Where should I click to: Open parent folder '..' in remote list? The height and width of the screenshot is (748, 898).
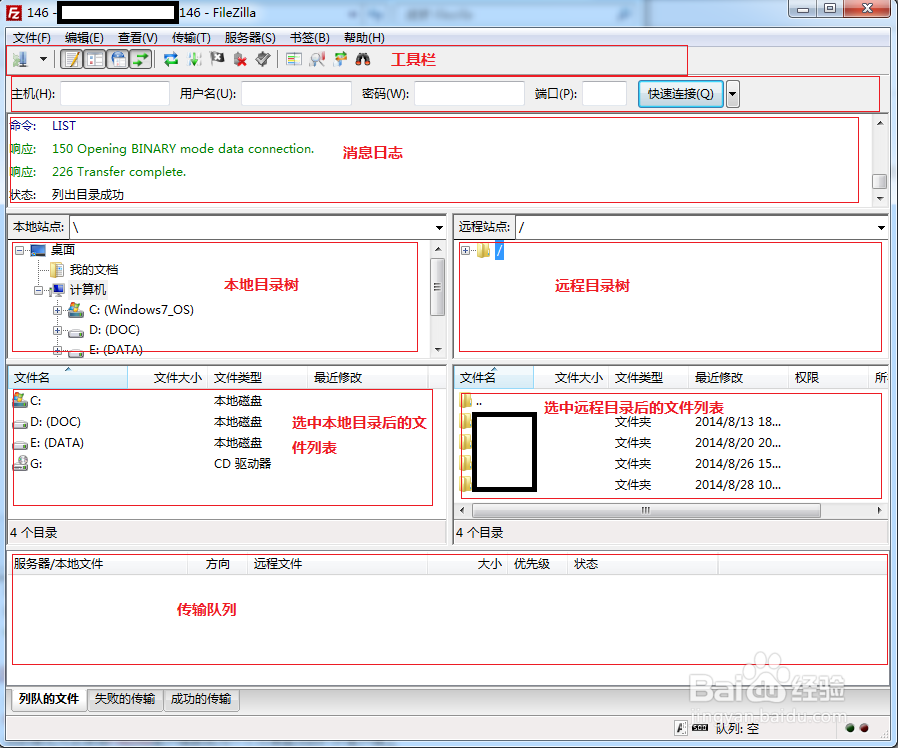tap(479, 401)
